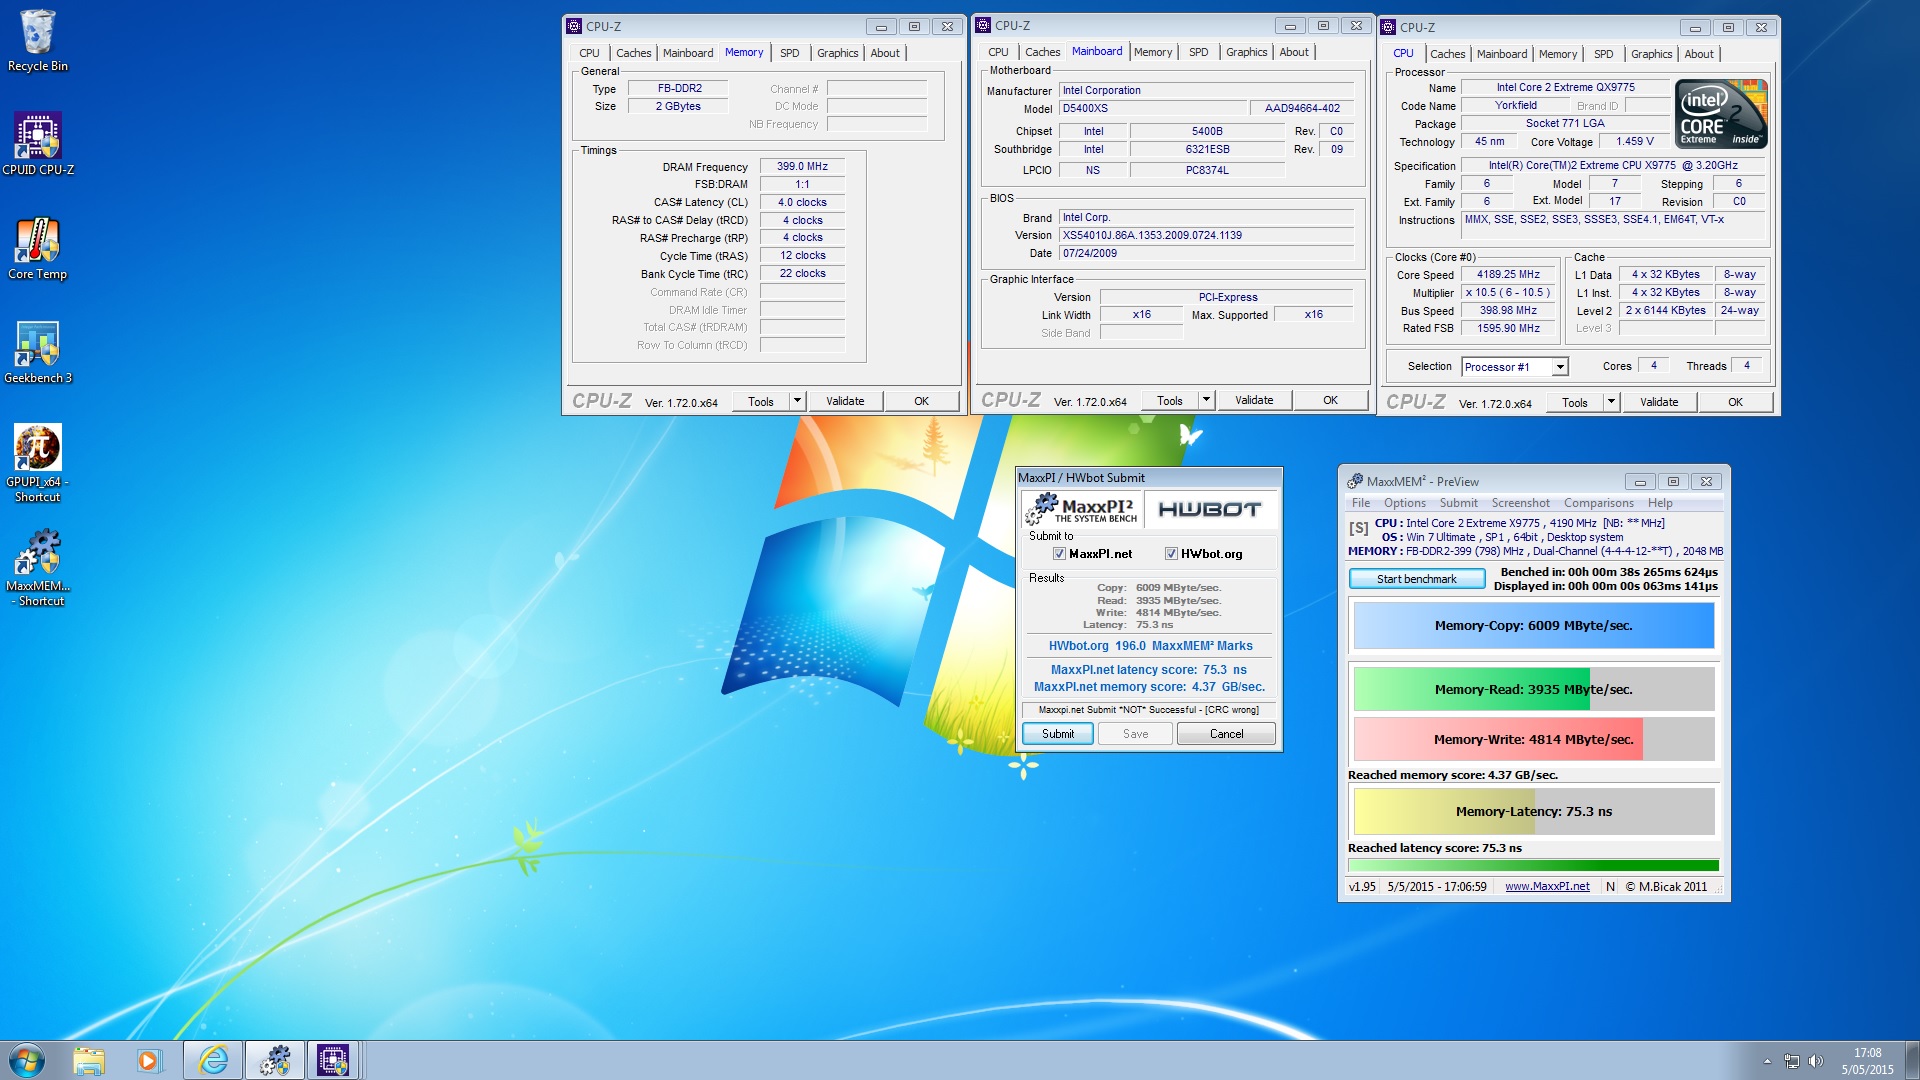Click the DRAM Frequency value field
Image resolution: width=1920 pixels, height=1080 pixels.
point(802,167)
